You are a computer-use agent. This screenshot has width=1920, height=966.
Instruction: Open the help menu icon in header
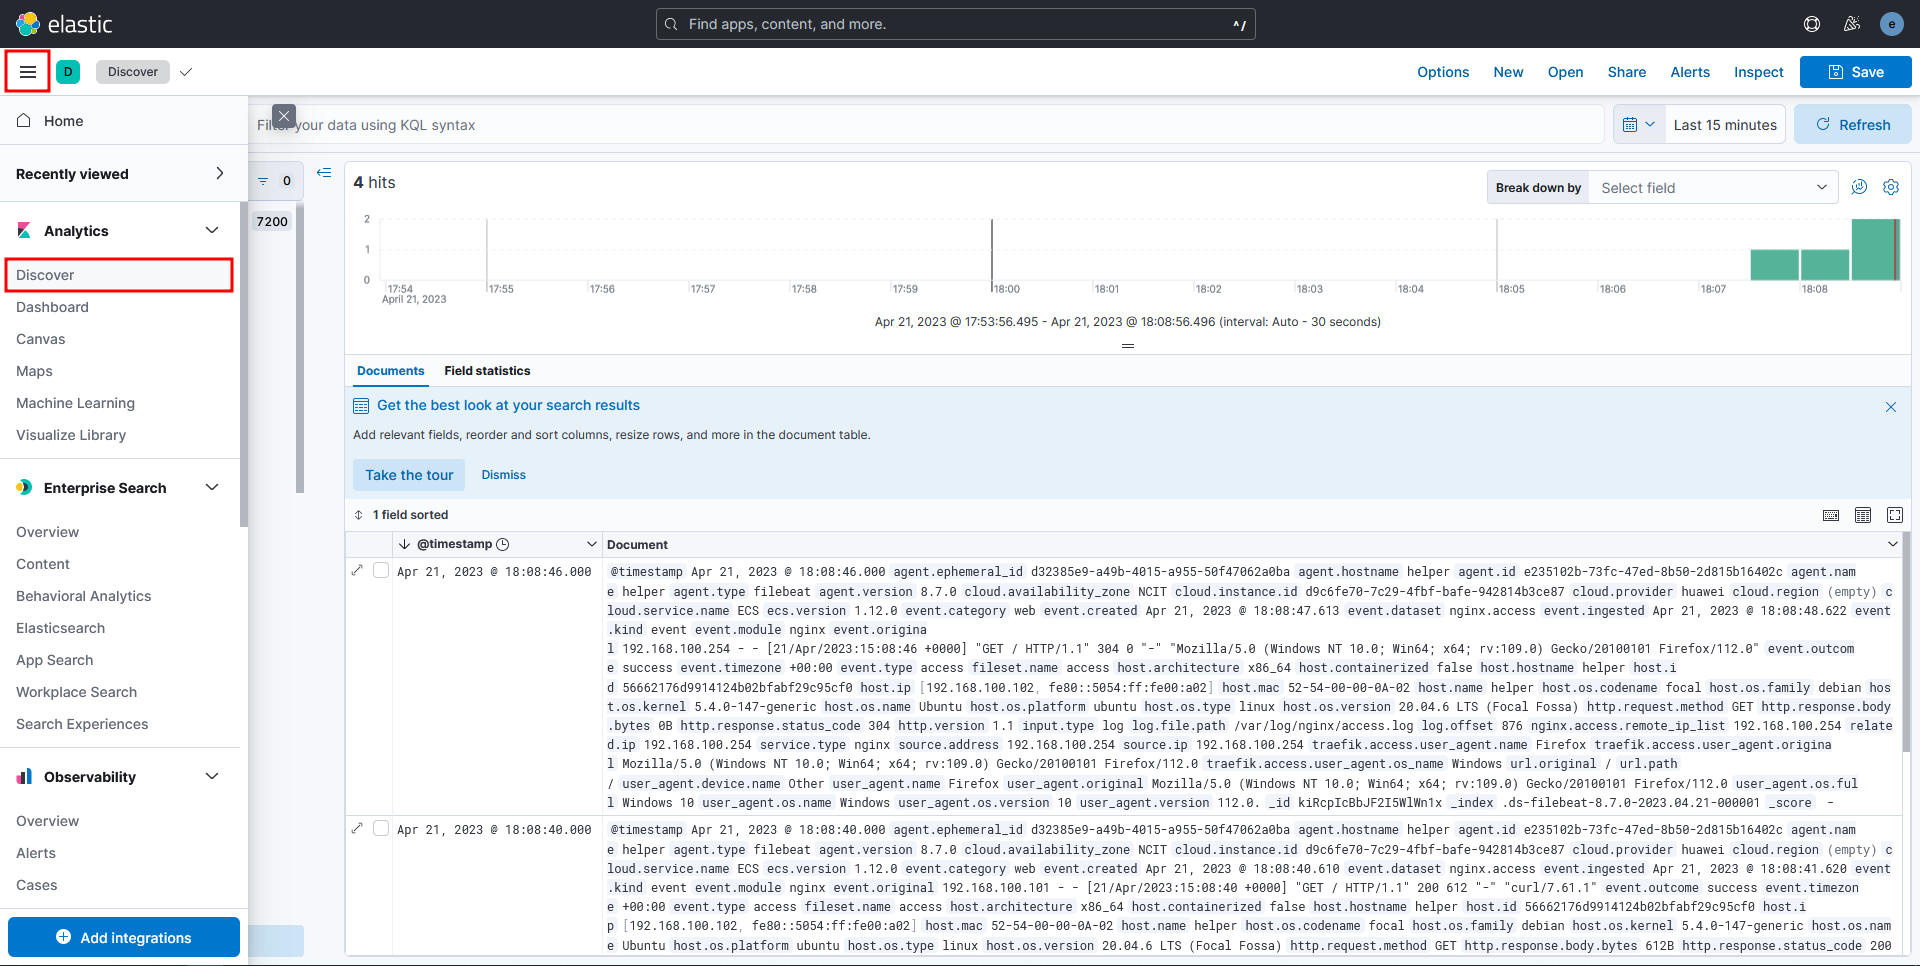pyautogui.click(x=1812, y=24)
